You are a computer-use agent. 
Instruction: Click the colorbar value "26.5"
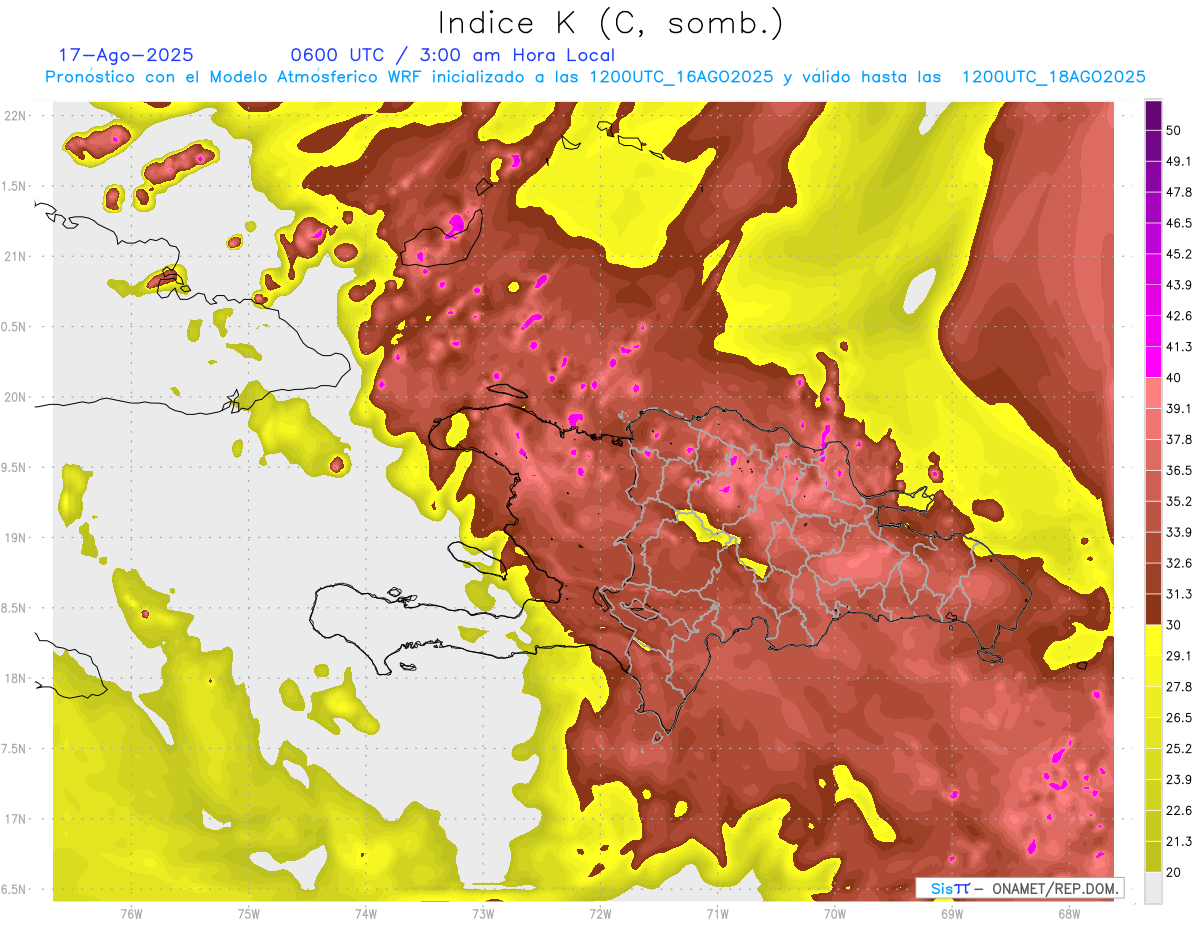(1179, 718)
